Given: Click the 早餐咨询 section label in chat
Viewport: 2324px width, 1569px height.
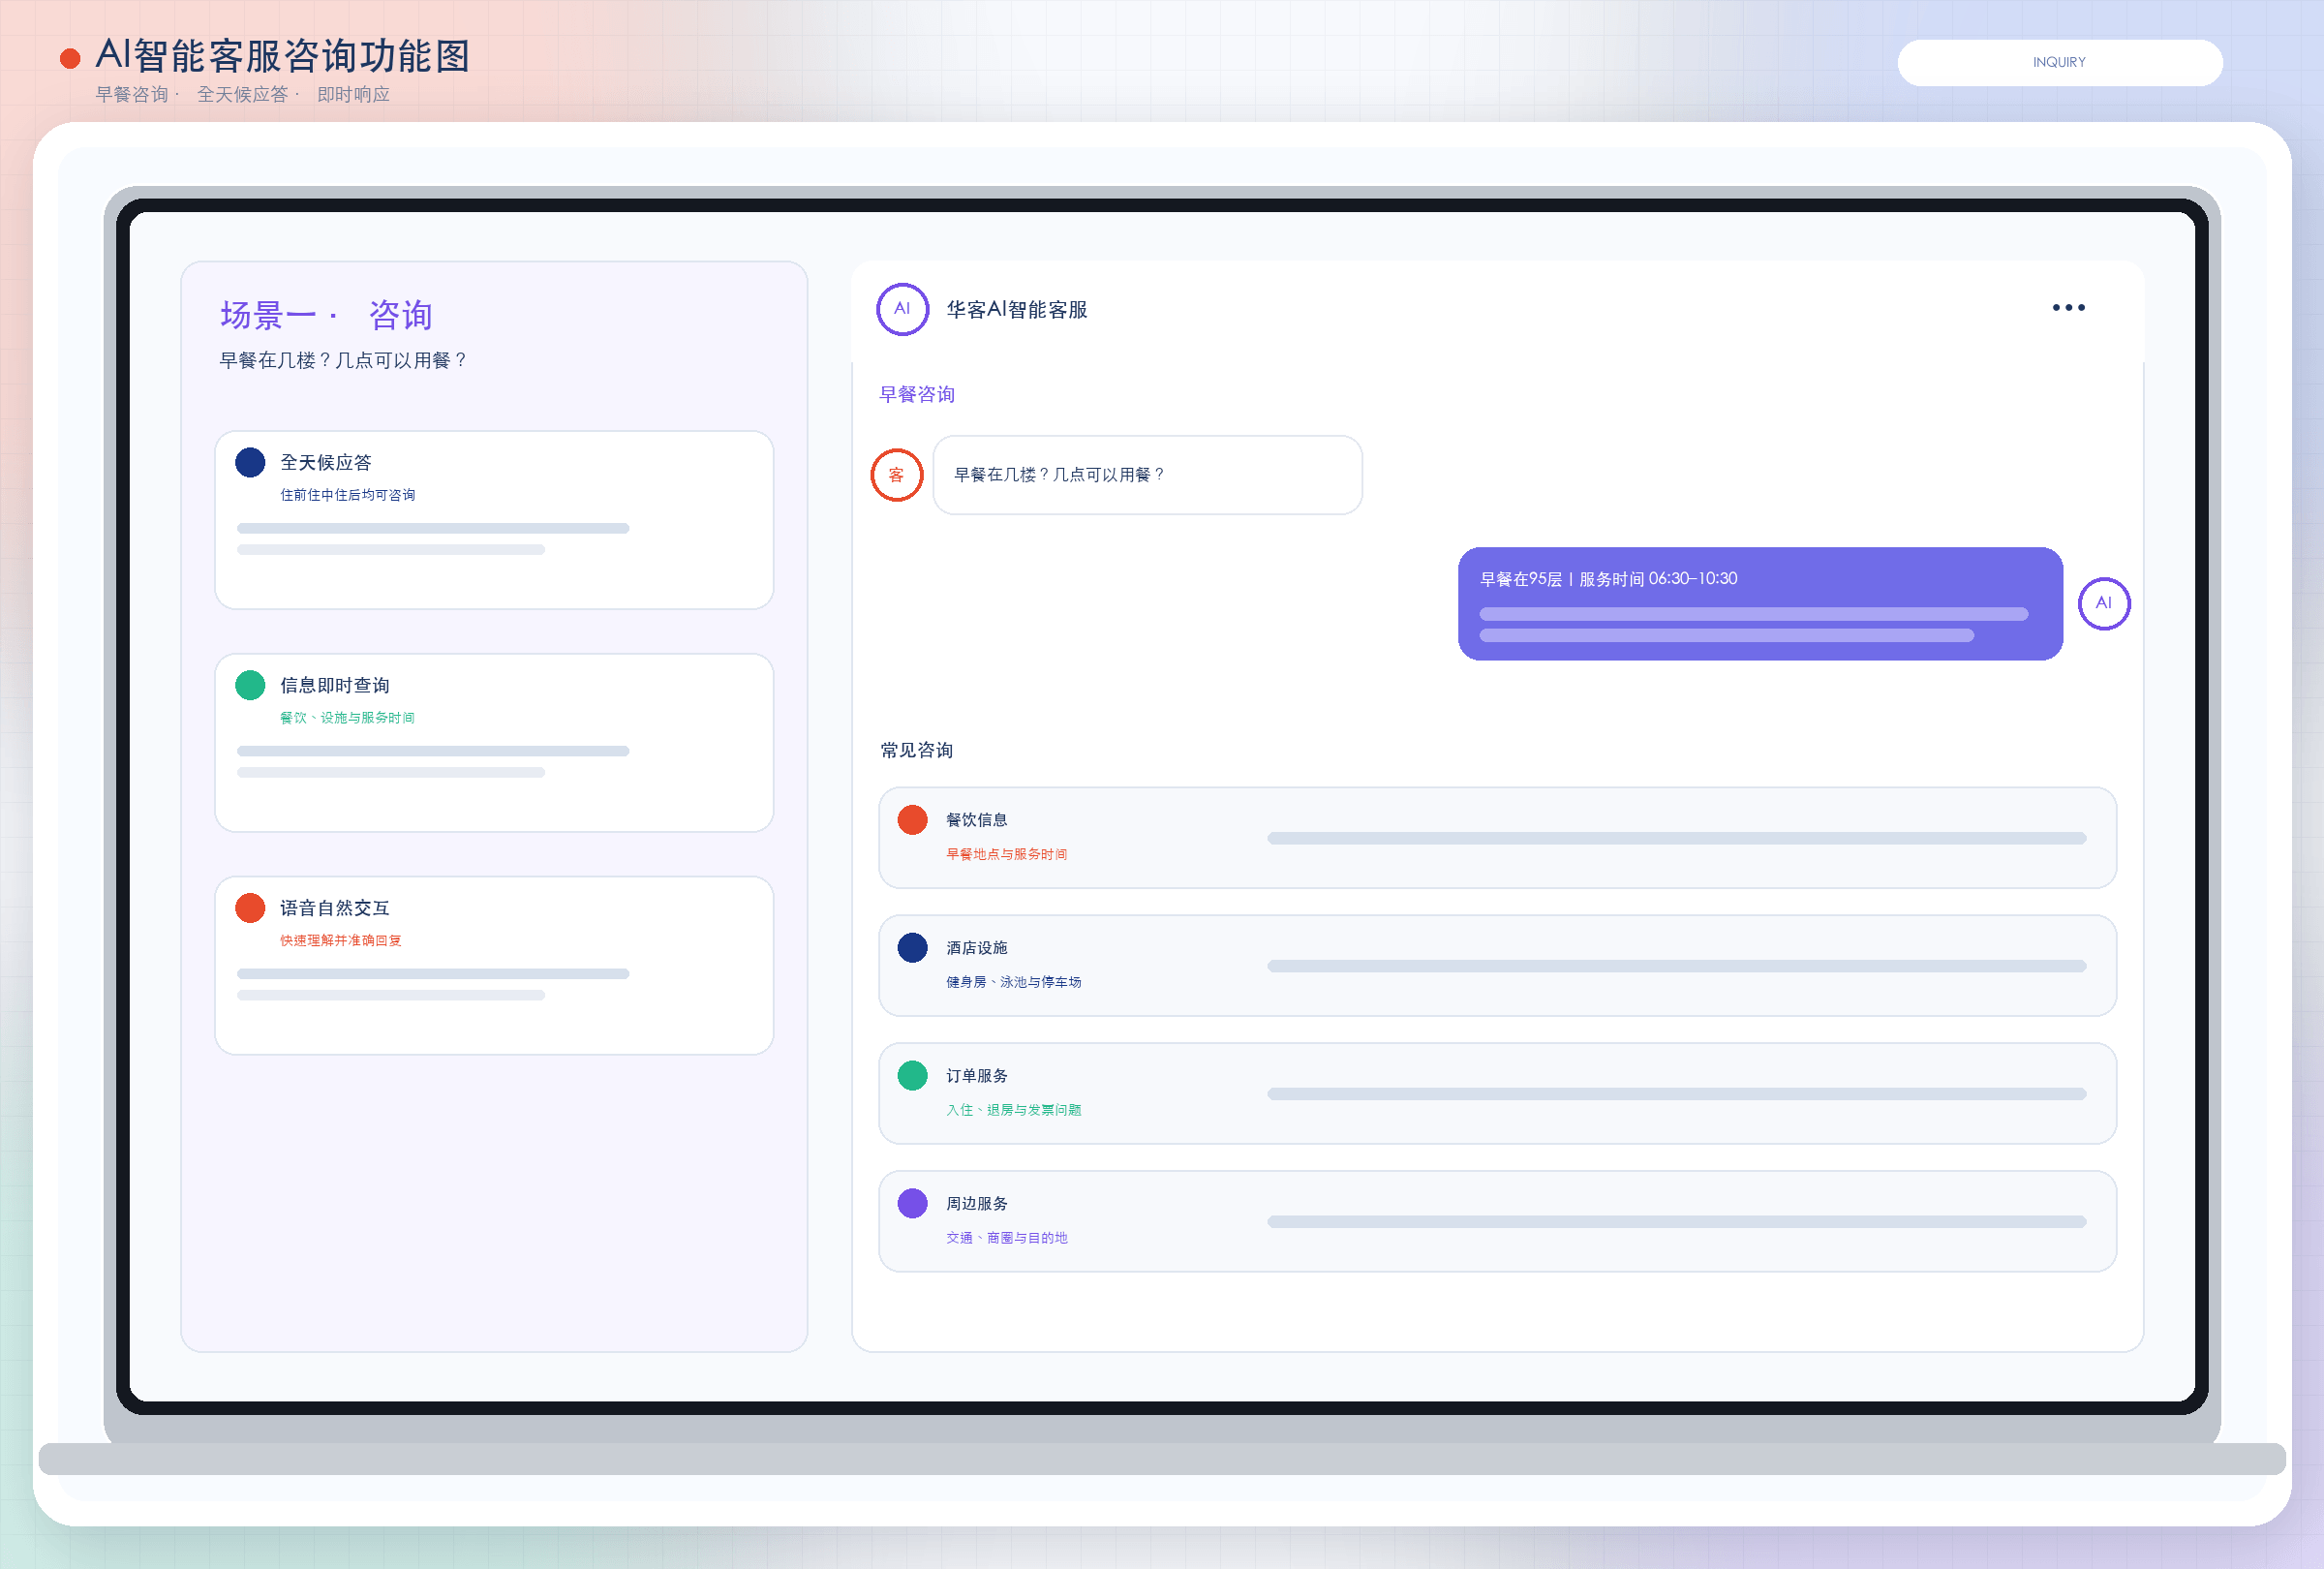Looking at the screenshot, I should (x=916, y=395).
